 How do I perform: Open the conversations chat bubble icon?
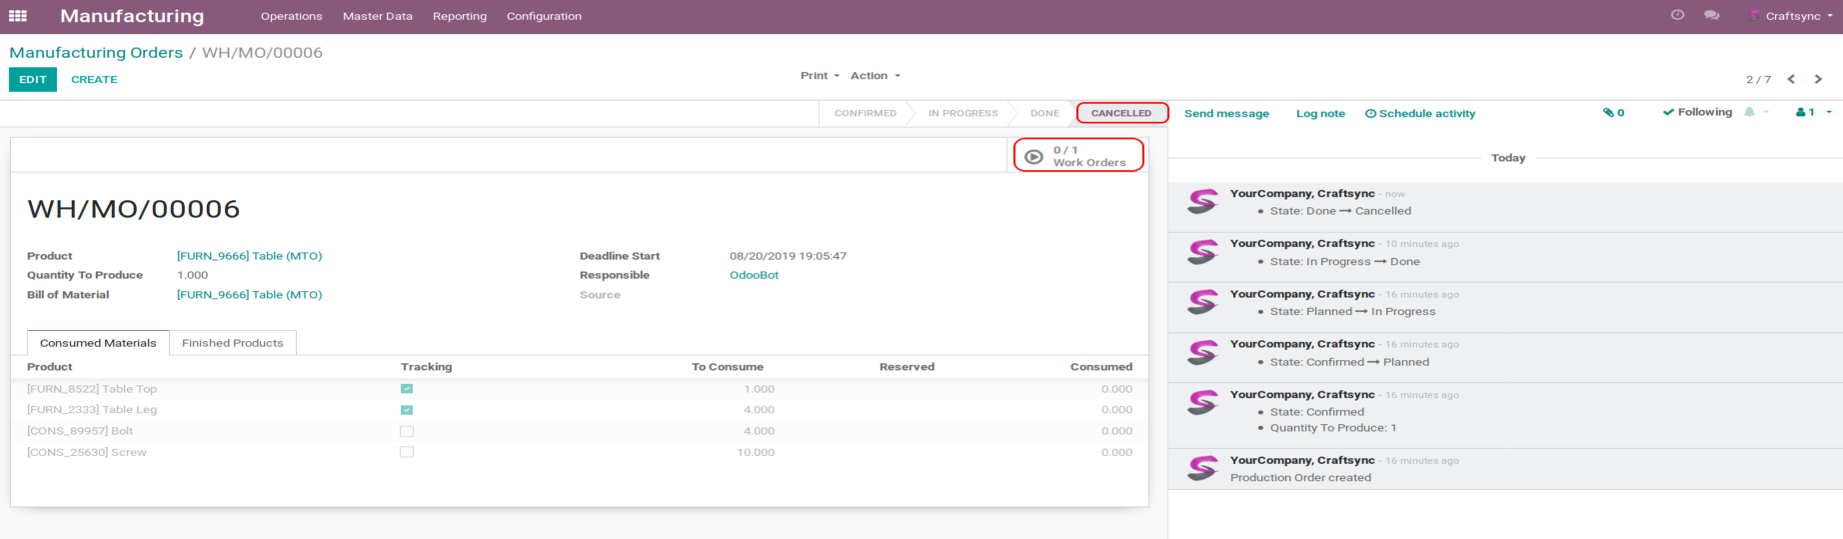(x=1711, y=15)
